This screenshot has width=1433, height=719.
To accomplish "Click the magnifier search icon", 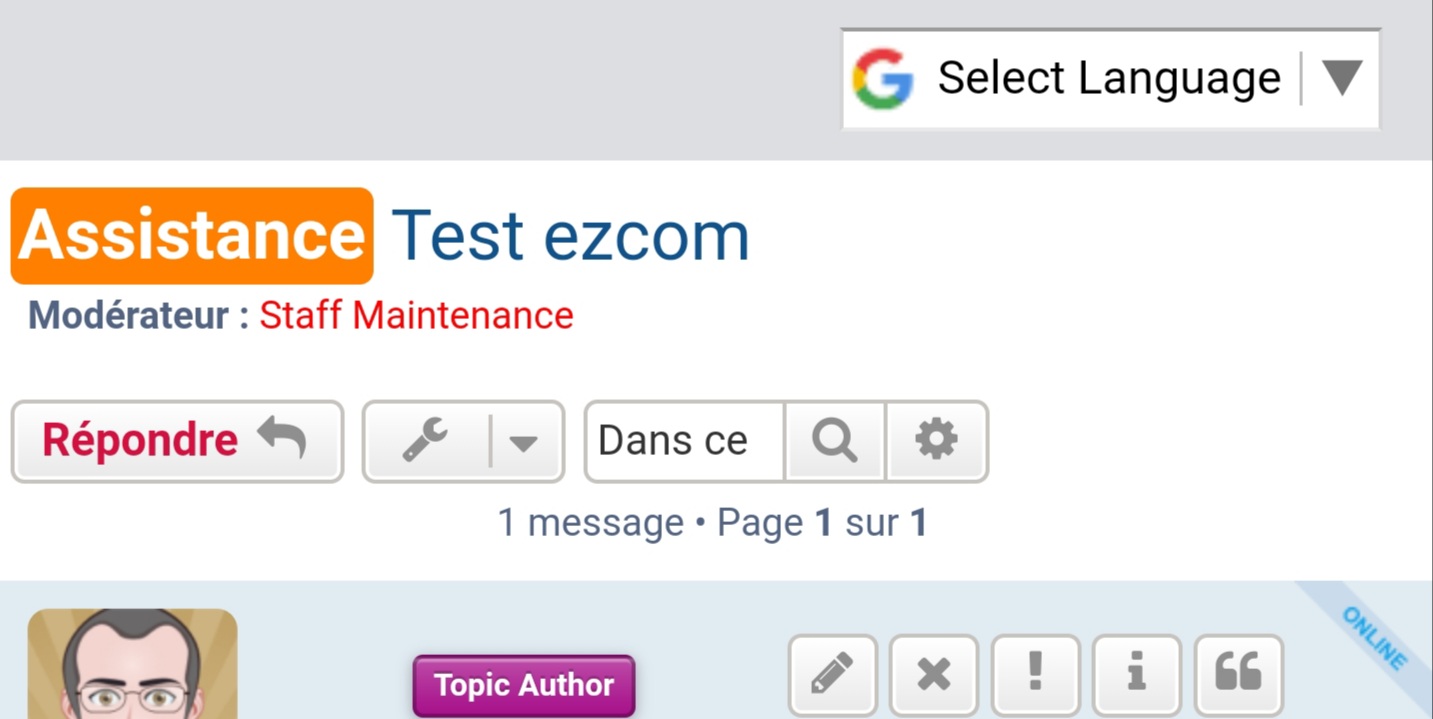I will click(835, 441).
